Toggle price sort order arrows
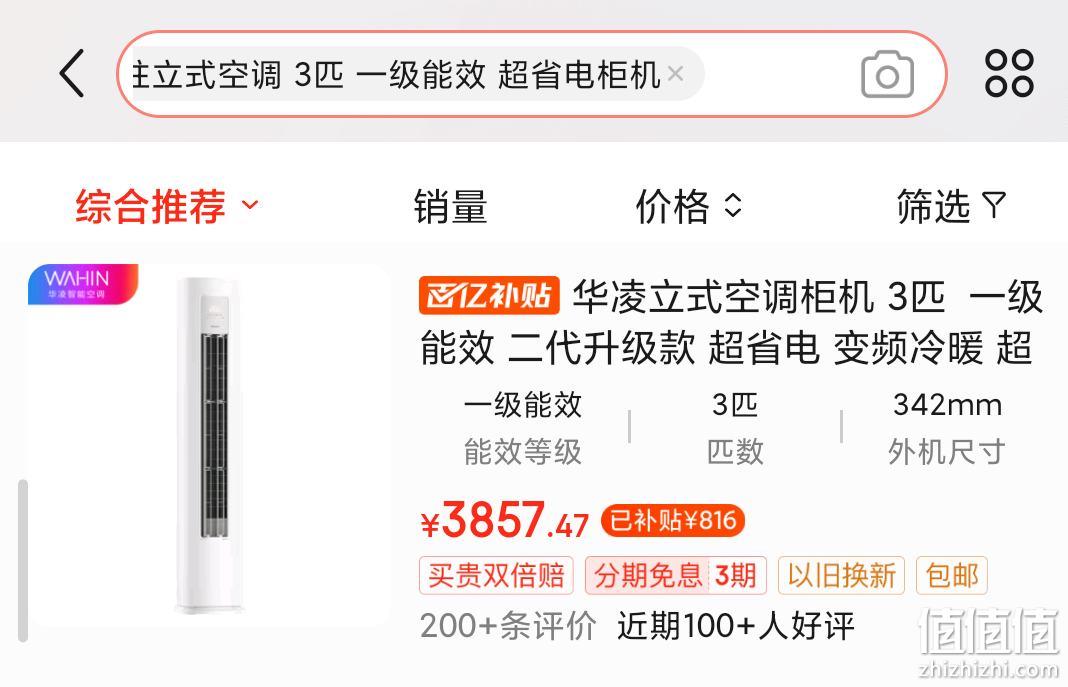Screen dimensions: 1068x687 point(732,205)
